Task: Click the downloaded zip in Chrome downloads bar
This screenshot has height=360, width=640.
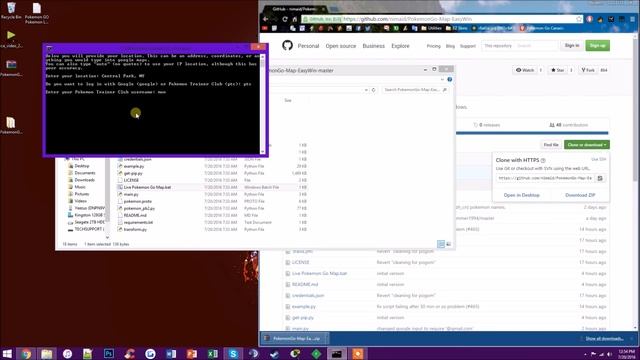Action: [294, 338]
